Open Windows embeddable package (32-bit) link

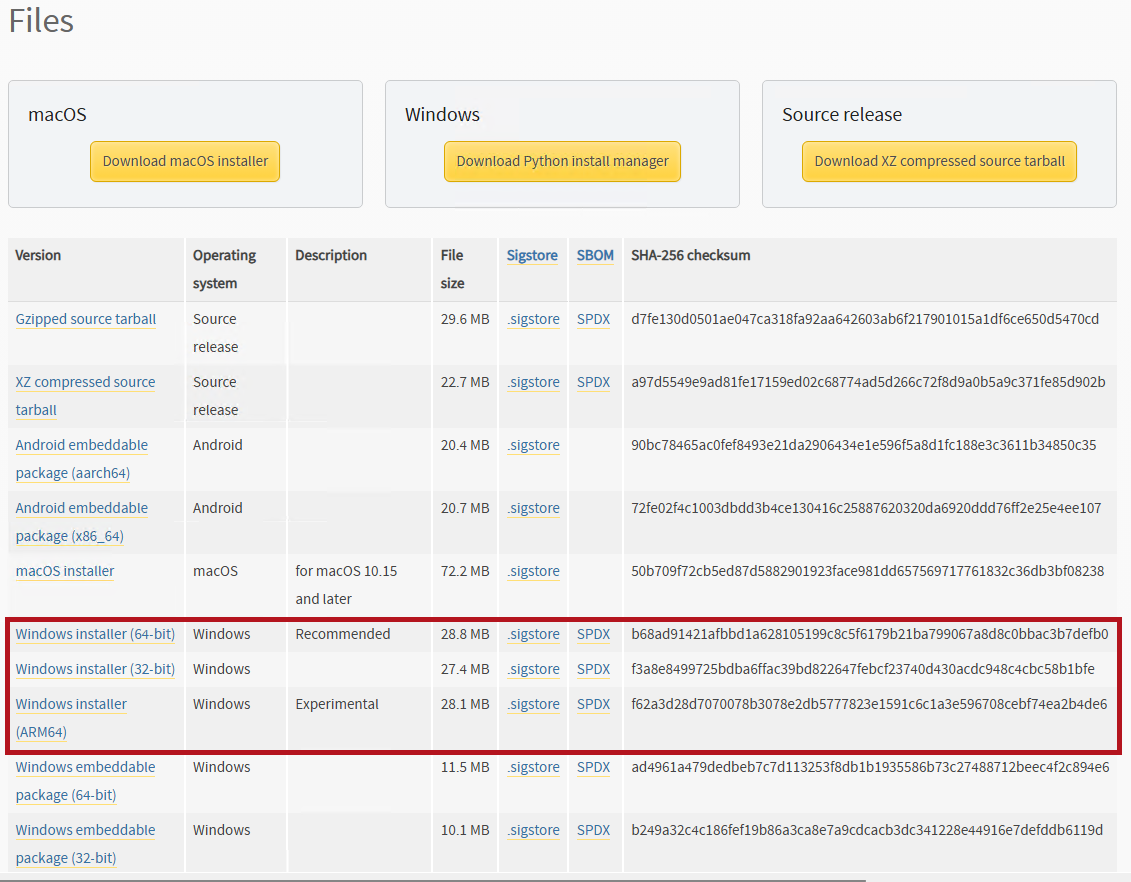click(85, 830)
